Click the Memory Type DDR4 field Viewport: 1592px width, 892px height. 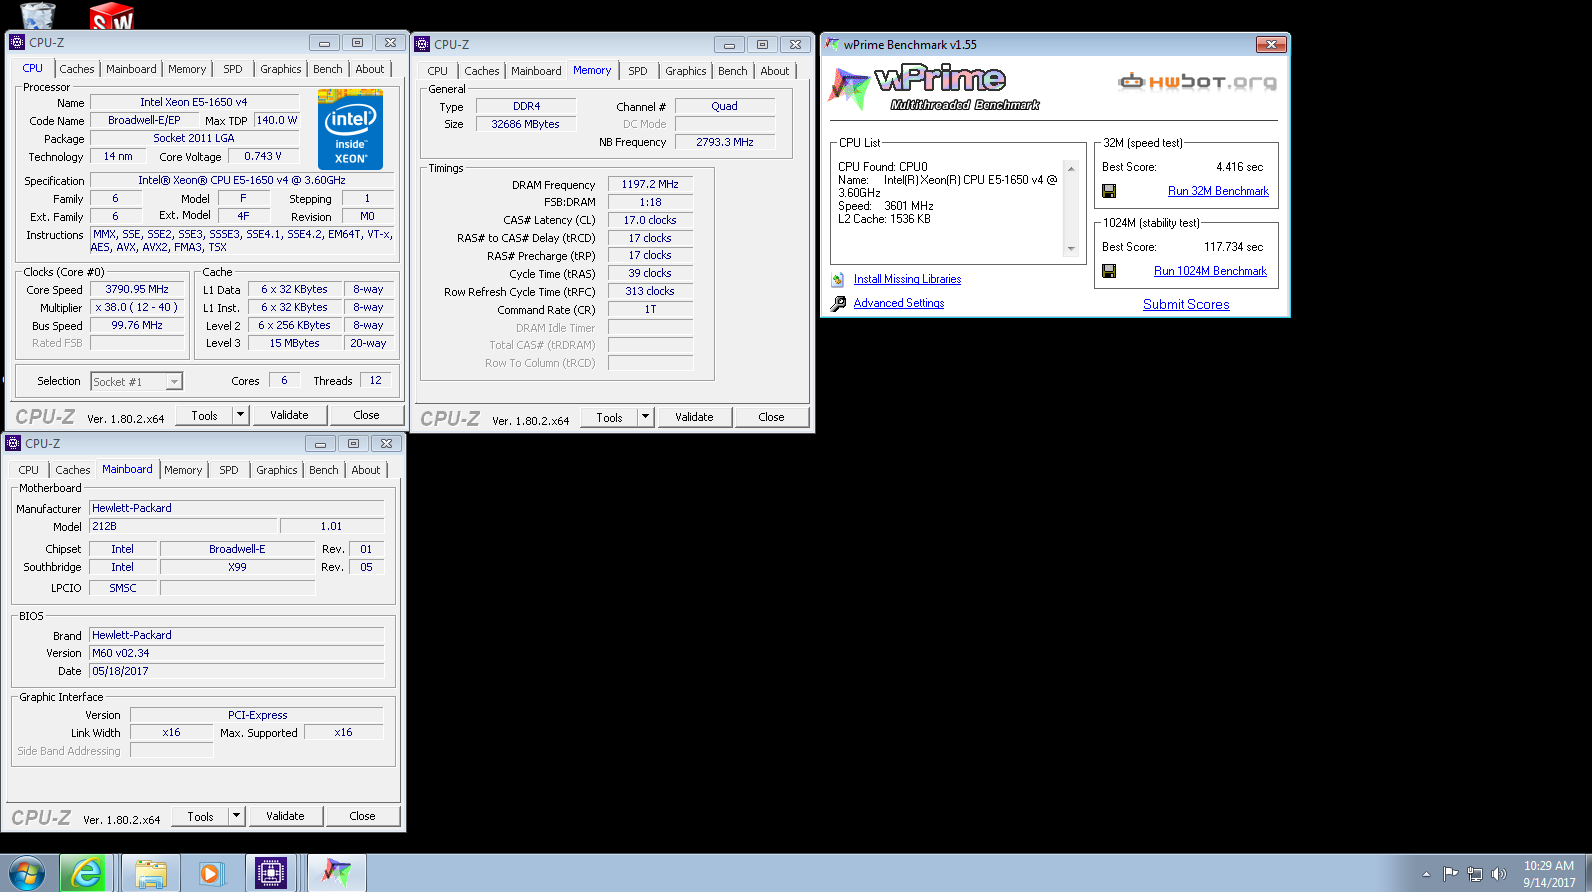tap(526, 106)
